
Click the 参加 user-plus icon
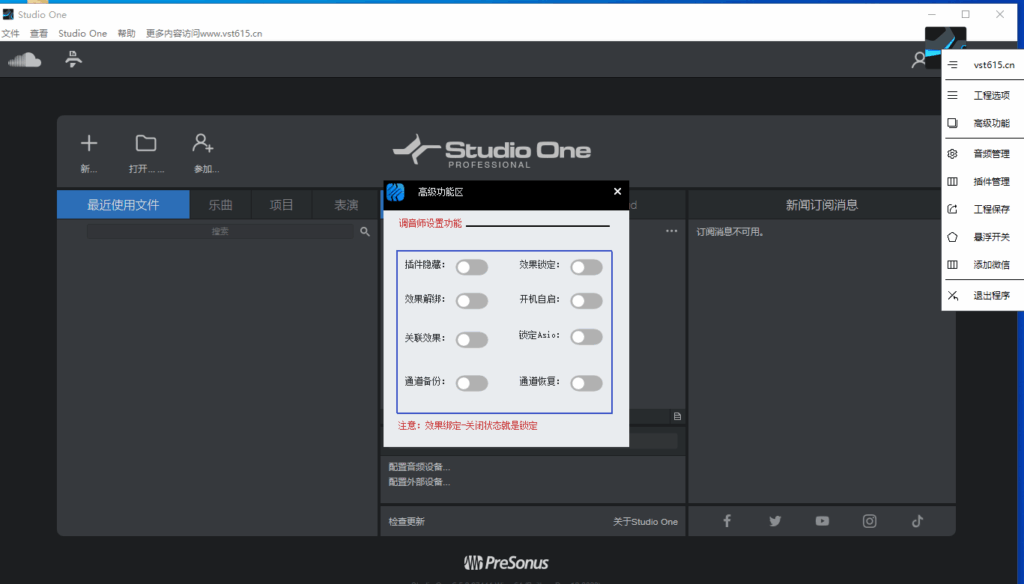coord(202,143)
